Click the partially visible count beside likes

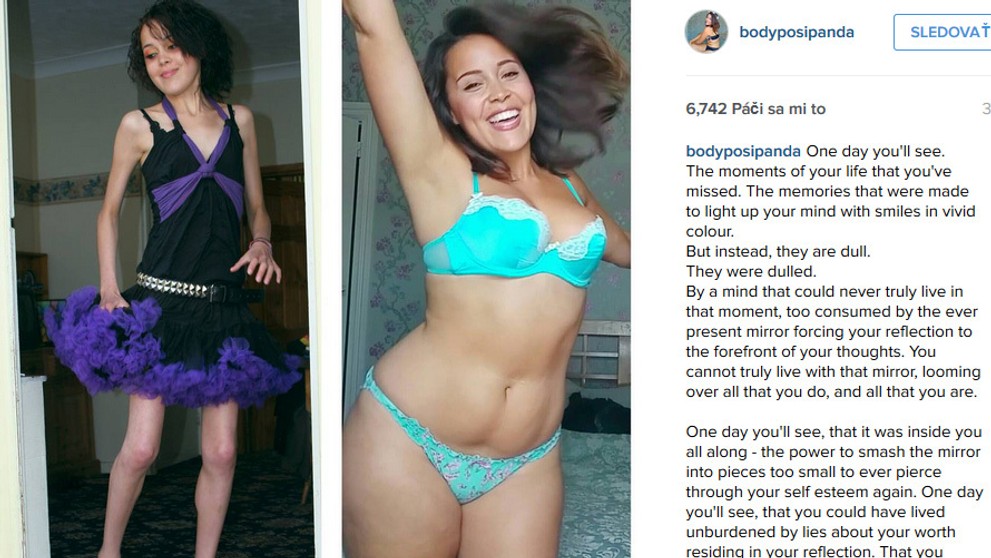986,109
